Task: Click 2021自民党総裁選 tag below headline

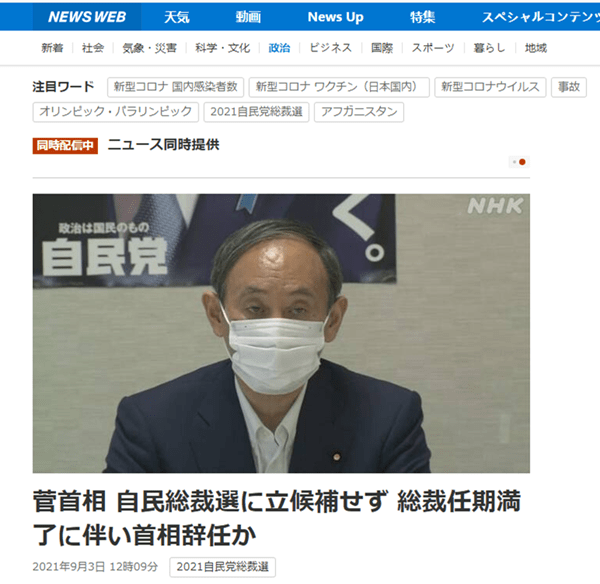Action: pyautogui.click(x=222, y=567)
